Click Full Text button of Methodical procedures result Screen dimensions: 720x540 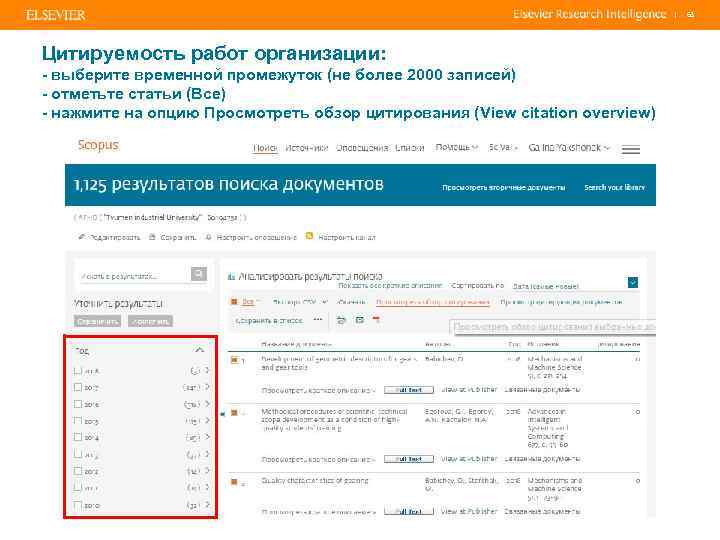[x=409, y=459]
